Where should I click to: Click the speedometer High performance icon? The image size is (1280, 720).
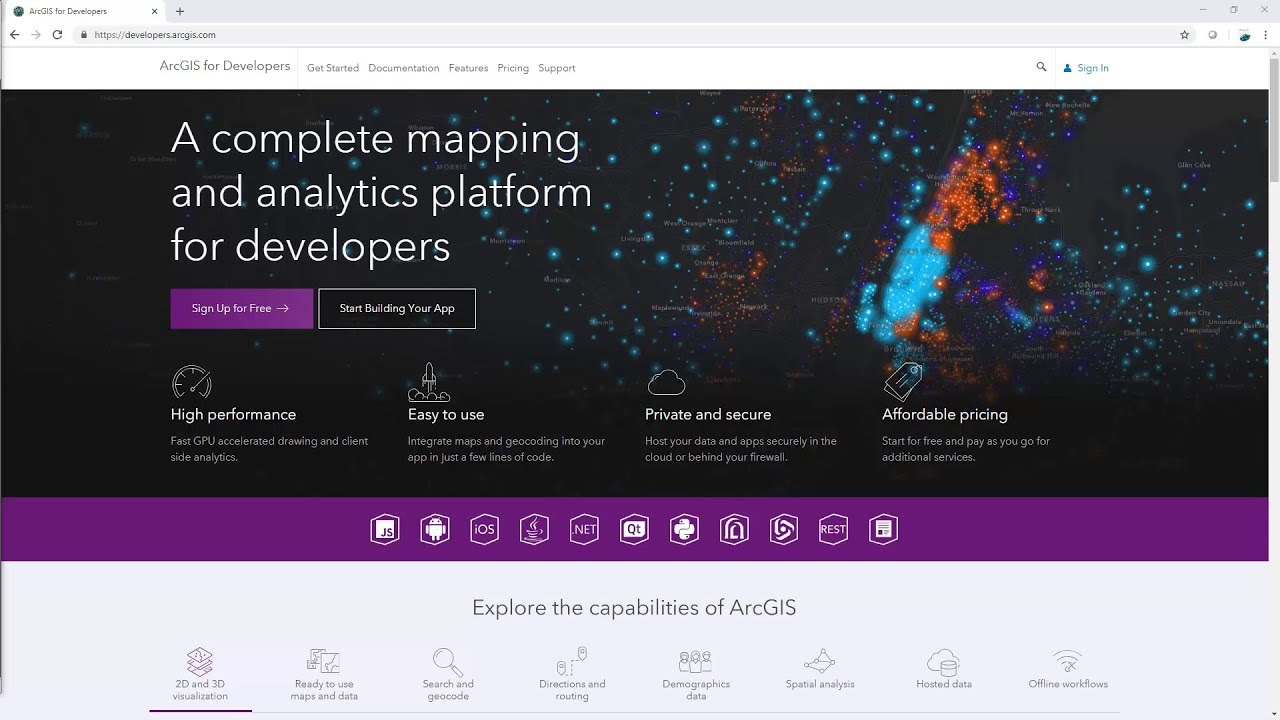(x=192, y=382)
